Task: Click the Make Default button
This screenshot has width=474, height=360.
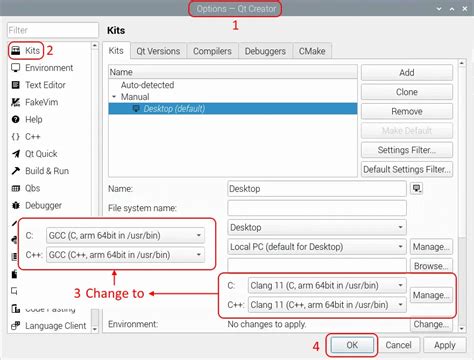Action: coord(407,131)
